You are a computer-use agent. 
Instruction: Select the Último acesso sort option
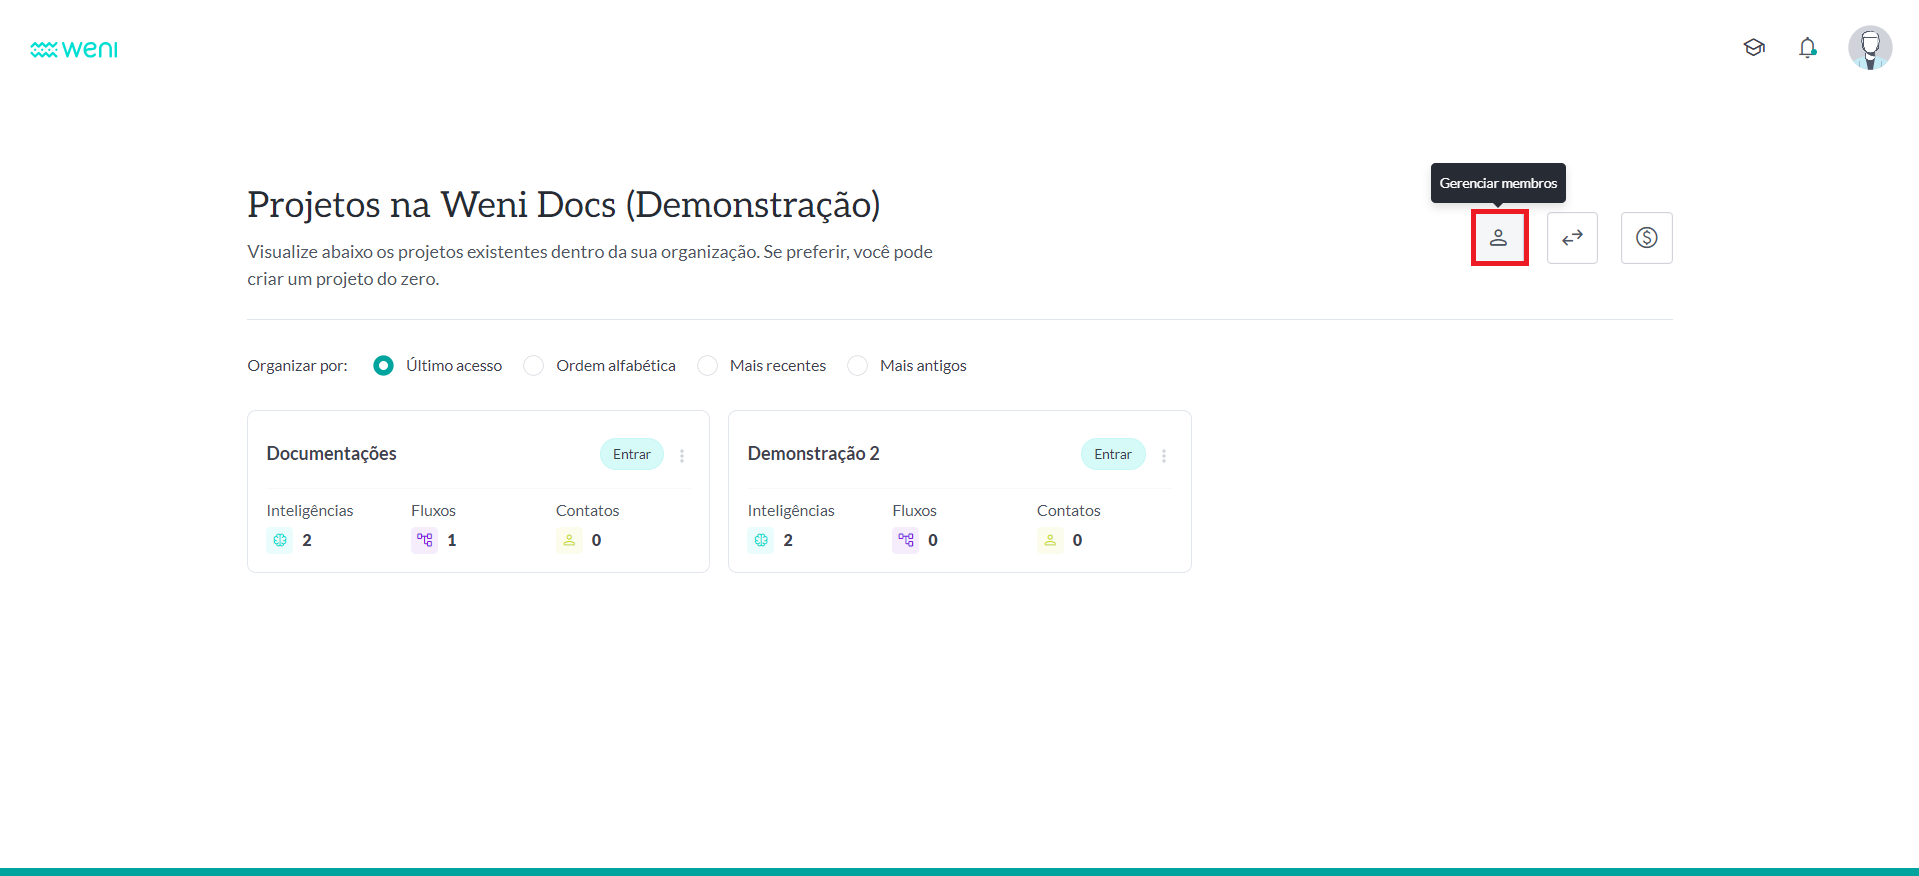[383, 366]
